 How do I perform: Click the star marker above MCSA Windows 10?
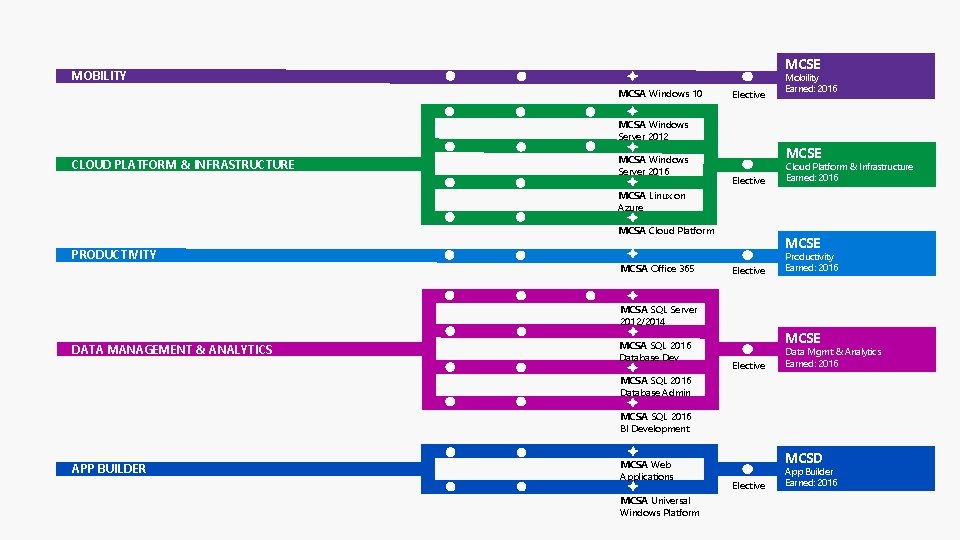point(632,76)
